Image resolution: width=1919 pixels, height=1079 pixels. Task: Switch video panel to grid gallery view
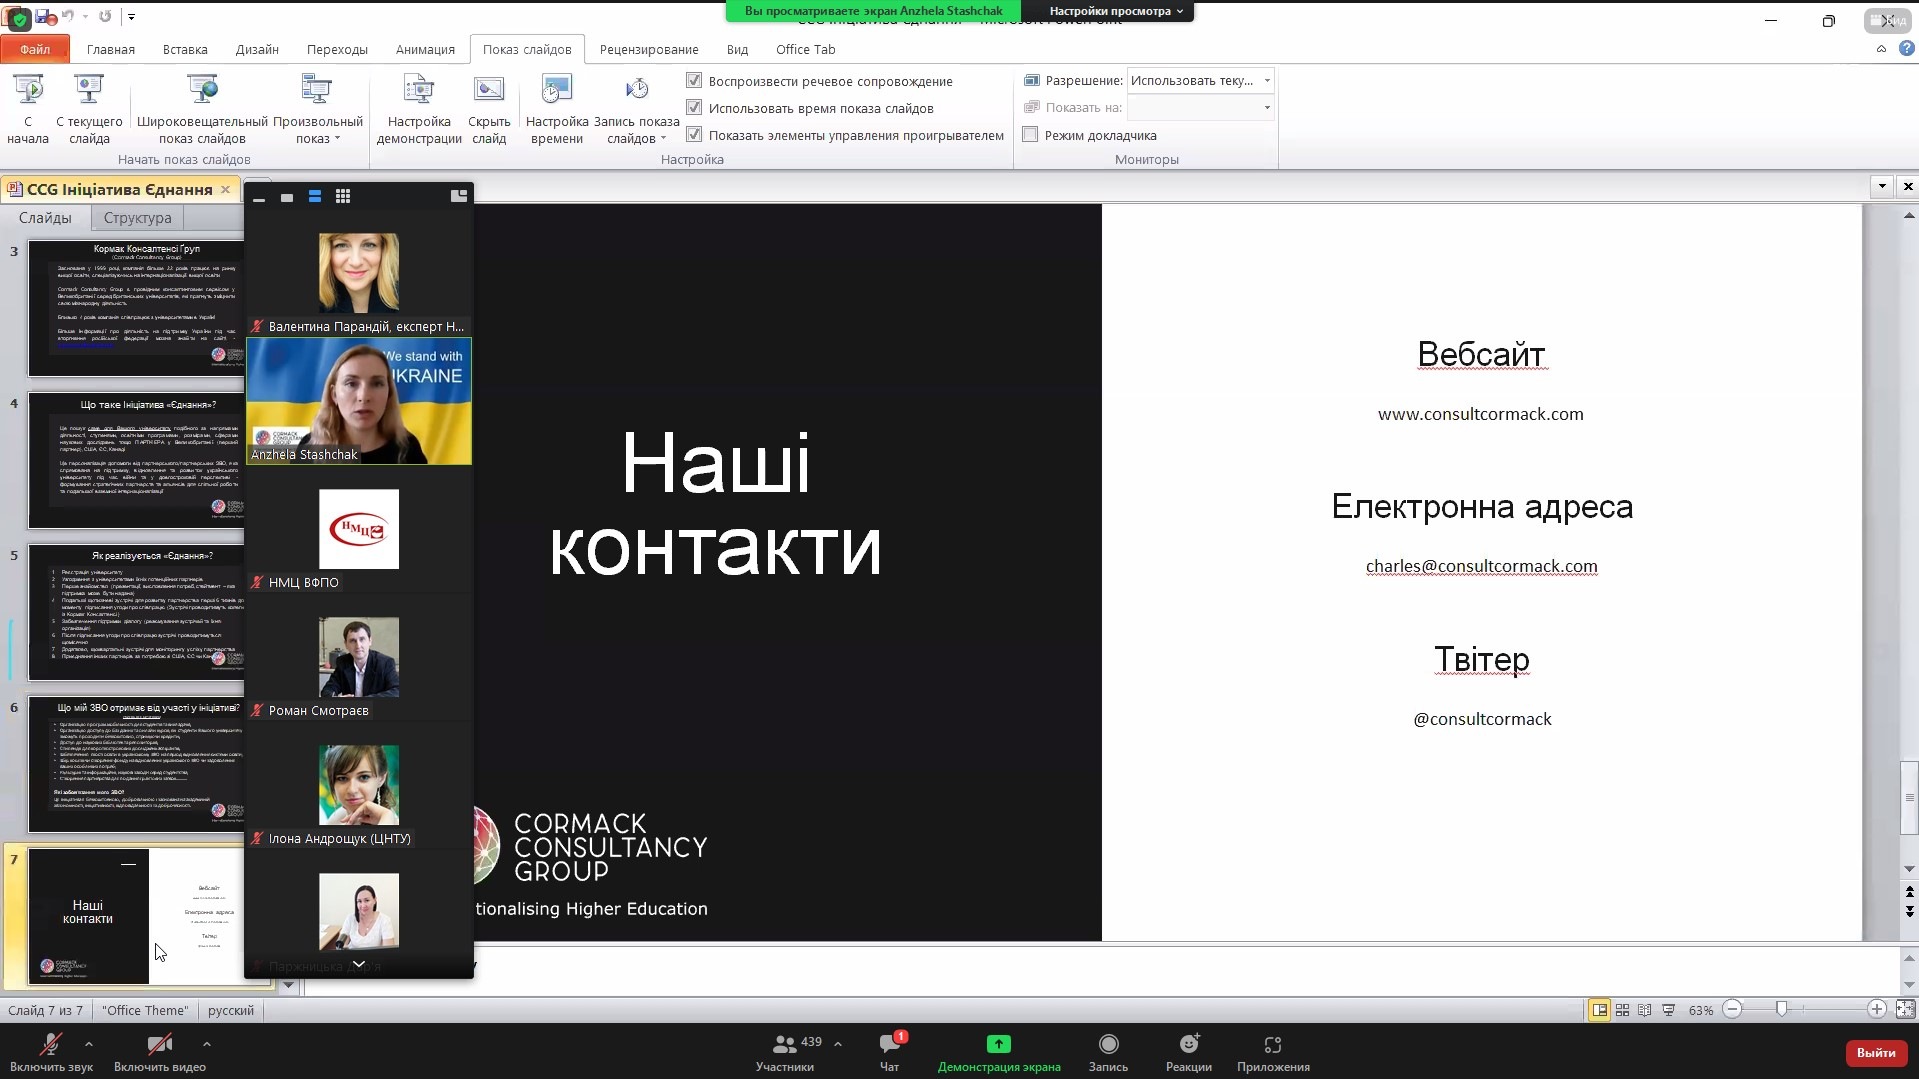[343, 197]
